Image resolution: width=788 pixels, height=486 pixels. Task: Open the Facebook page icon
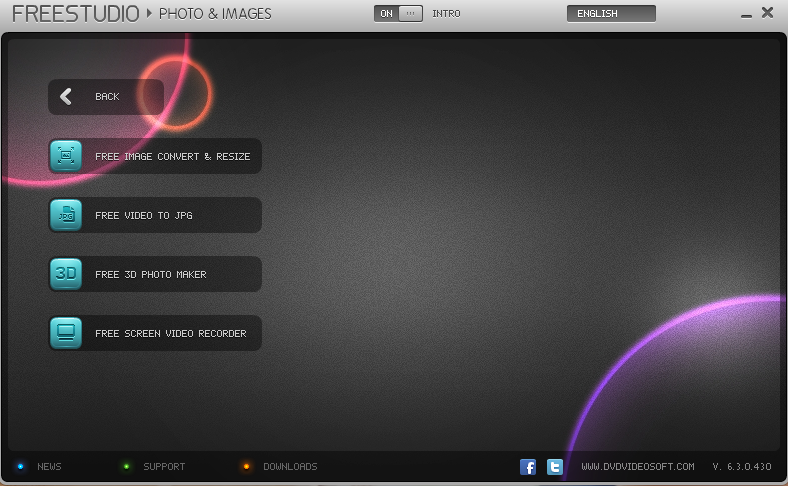pos(528,467)
